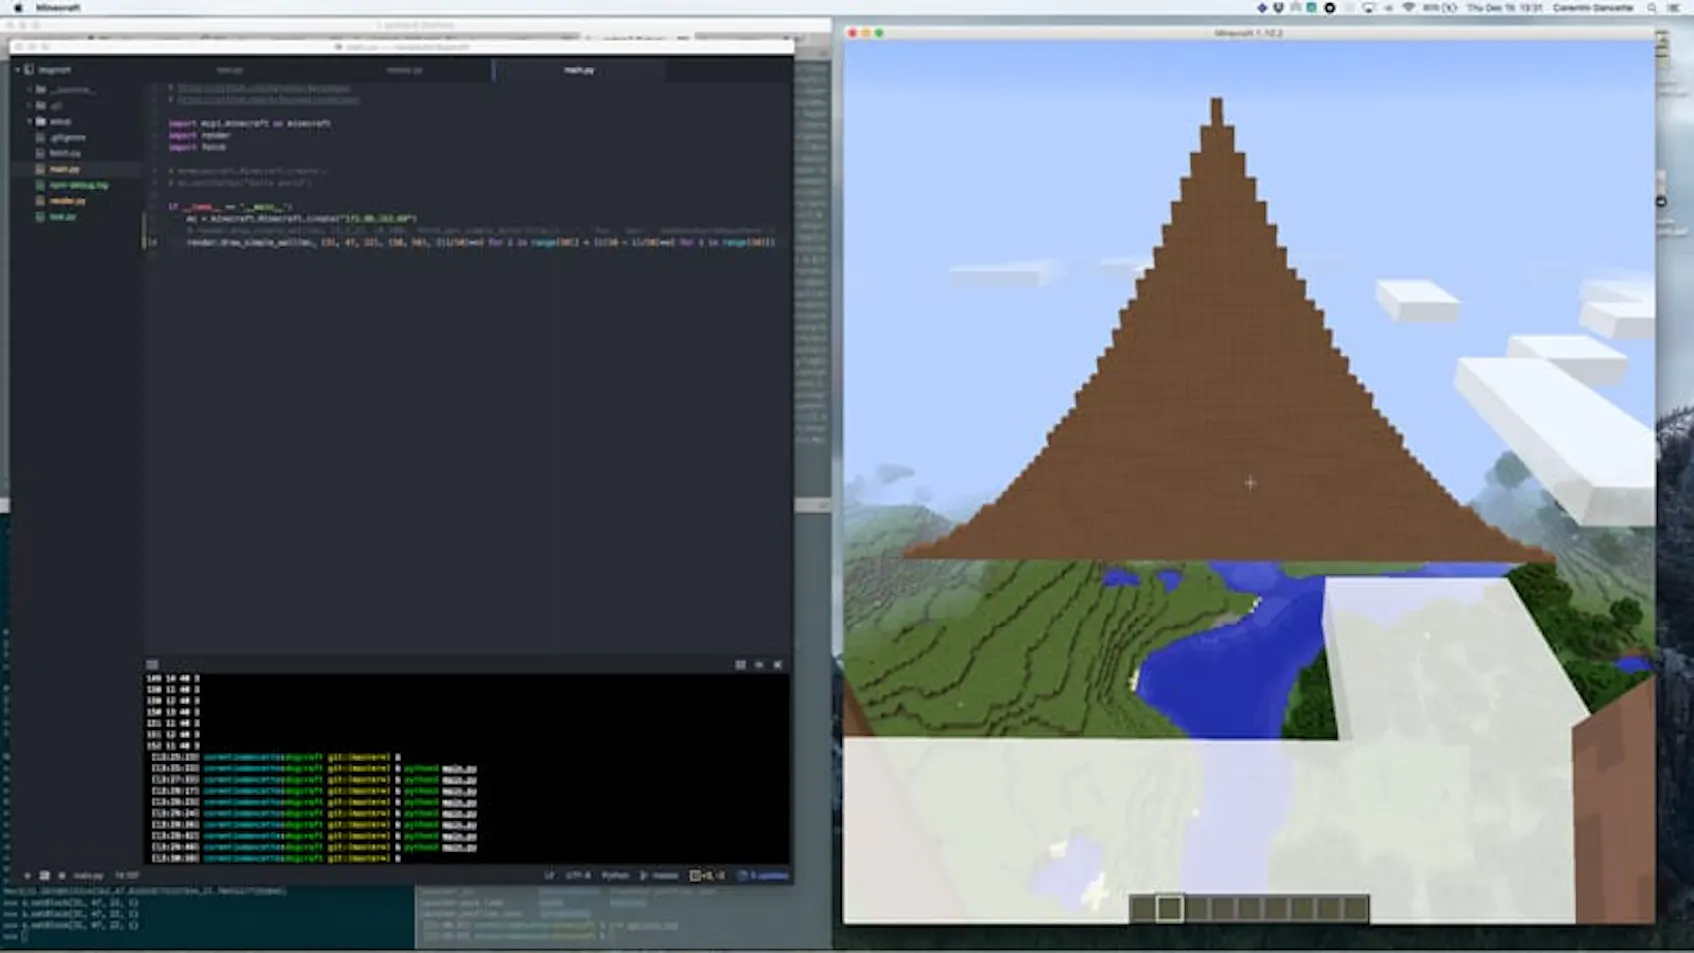The width and height of the screenshot is (1694, 953).
Task: Click the updates indicator in status bar
Action: [x=764, y=875]
